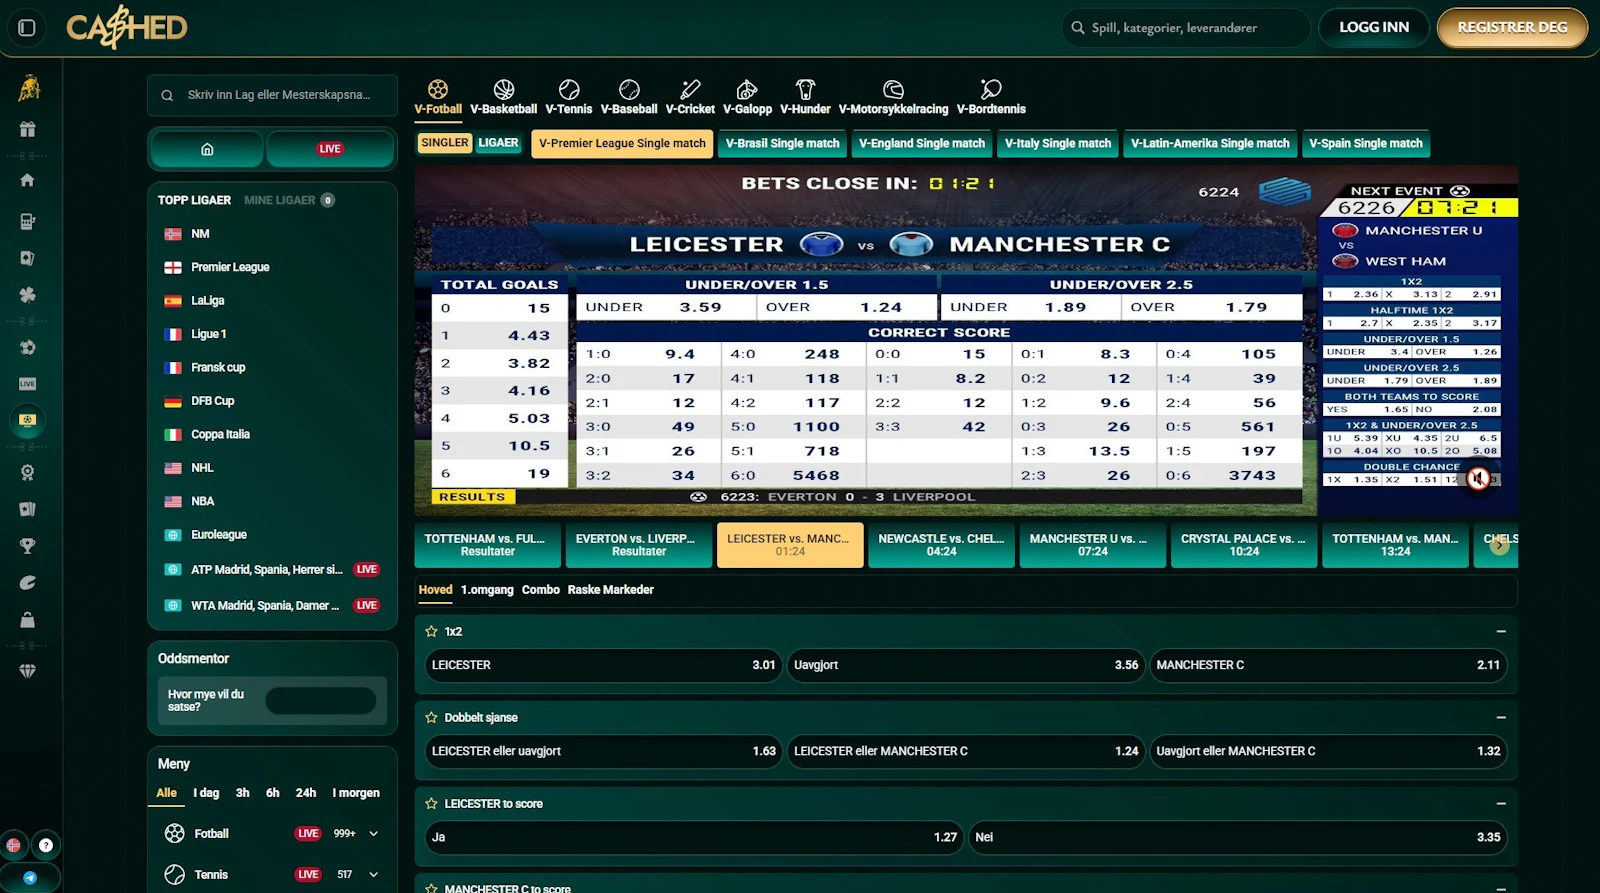Collapse the sidebar with the panel toggle icon

coord(27,28)
